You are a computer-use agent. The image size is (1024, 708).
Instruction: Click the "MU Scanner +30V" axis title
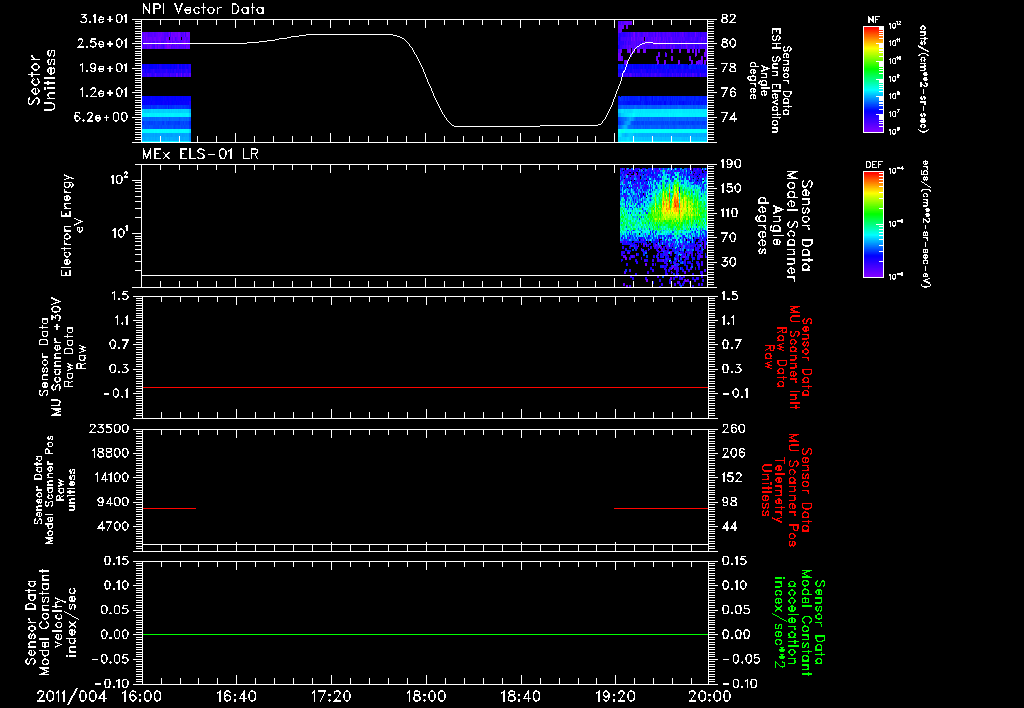pyautogui.click(x=61, y=357)
